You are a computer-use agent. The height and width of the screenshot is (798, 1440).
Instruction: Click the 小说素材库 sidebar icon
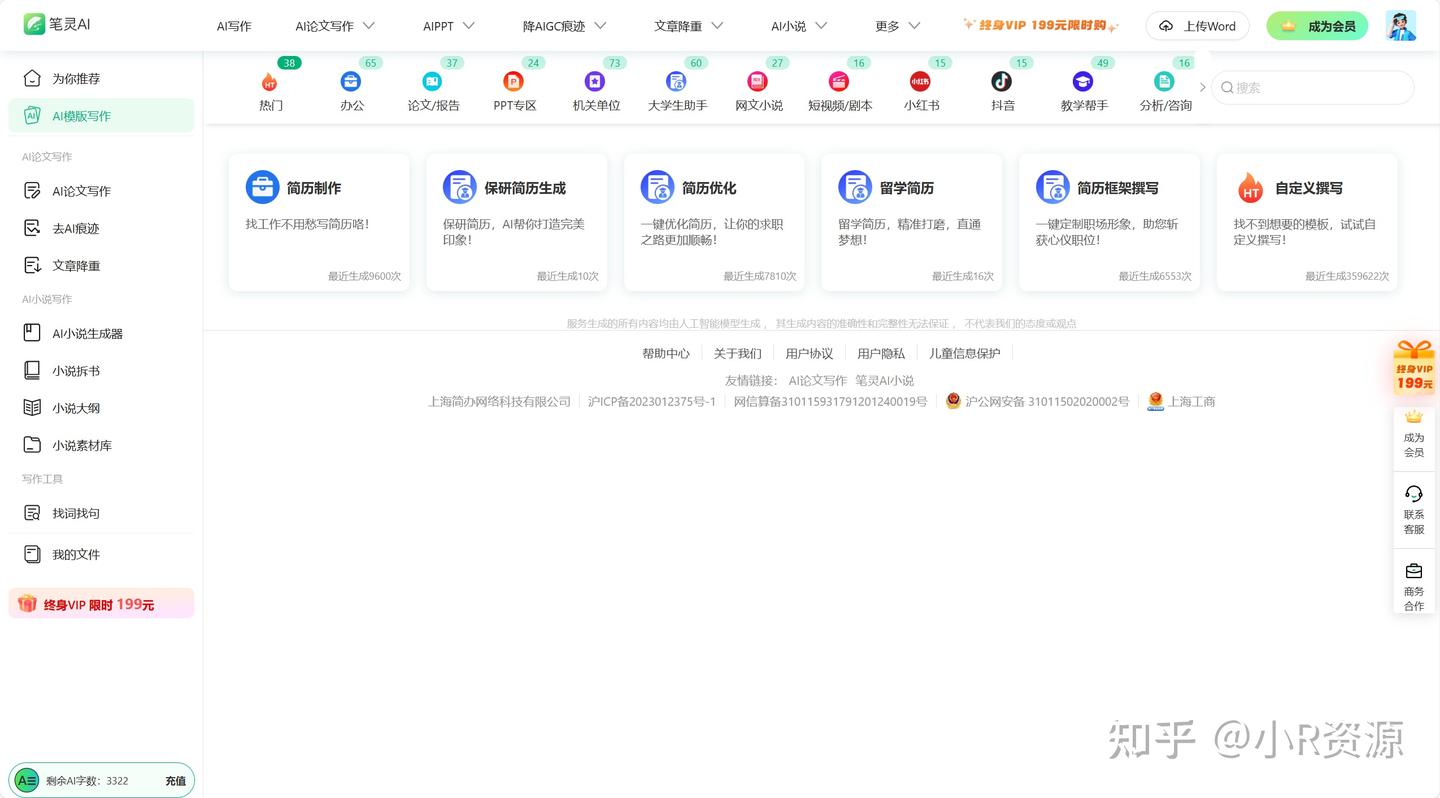click(x=32, y=445)
